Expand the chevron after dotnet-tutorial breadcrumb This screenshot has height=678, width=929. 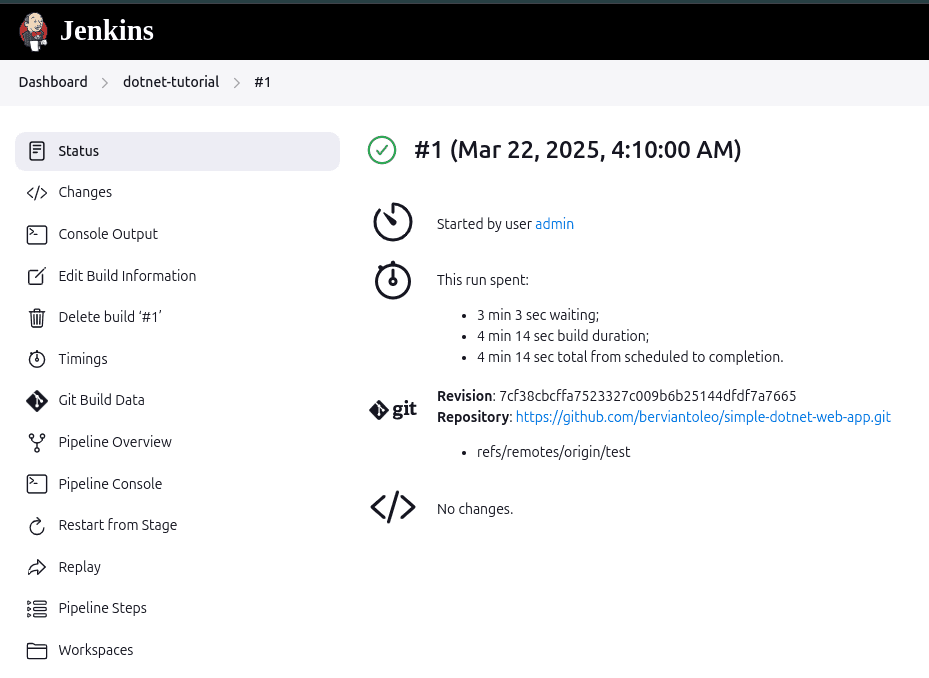237,83
